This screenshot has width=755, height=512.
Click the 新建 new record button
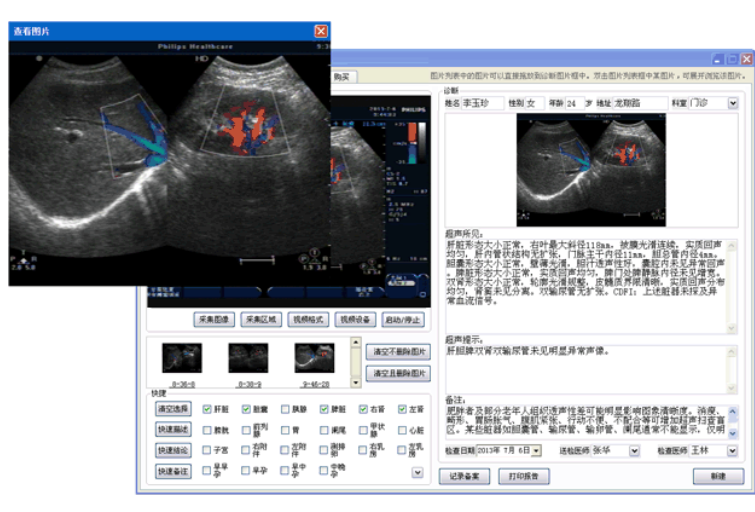[718, 476]
